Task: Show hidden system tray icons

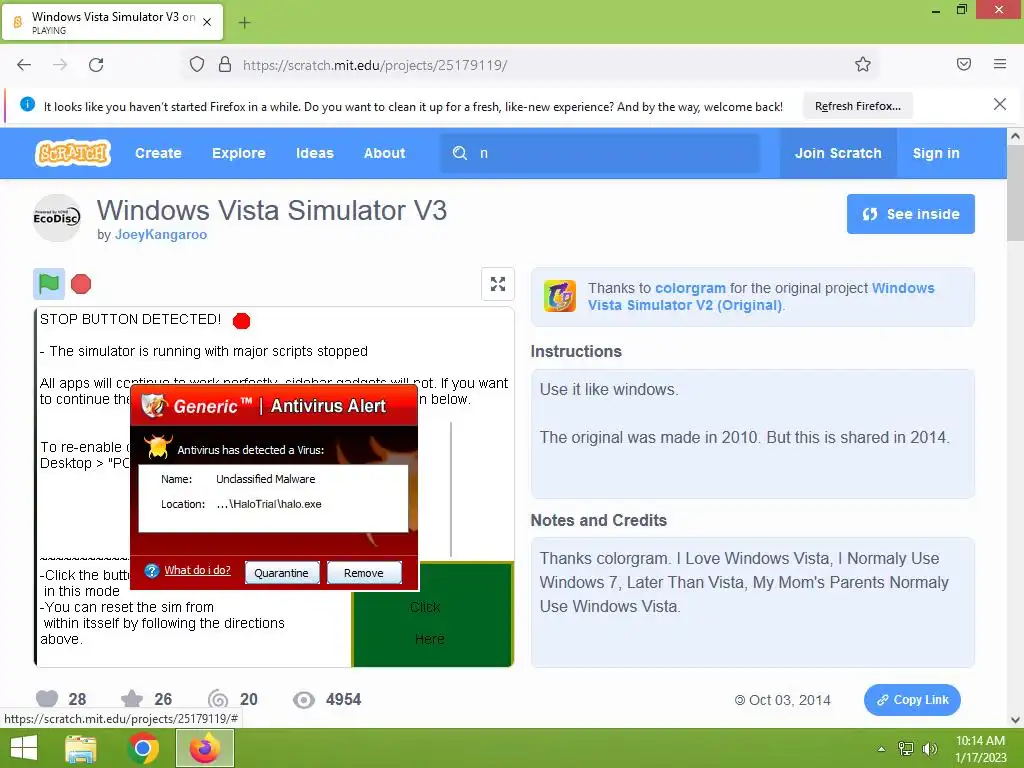Action: pyautogui.click(x=881, y=749)
